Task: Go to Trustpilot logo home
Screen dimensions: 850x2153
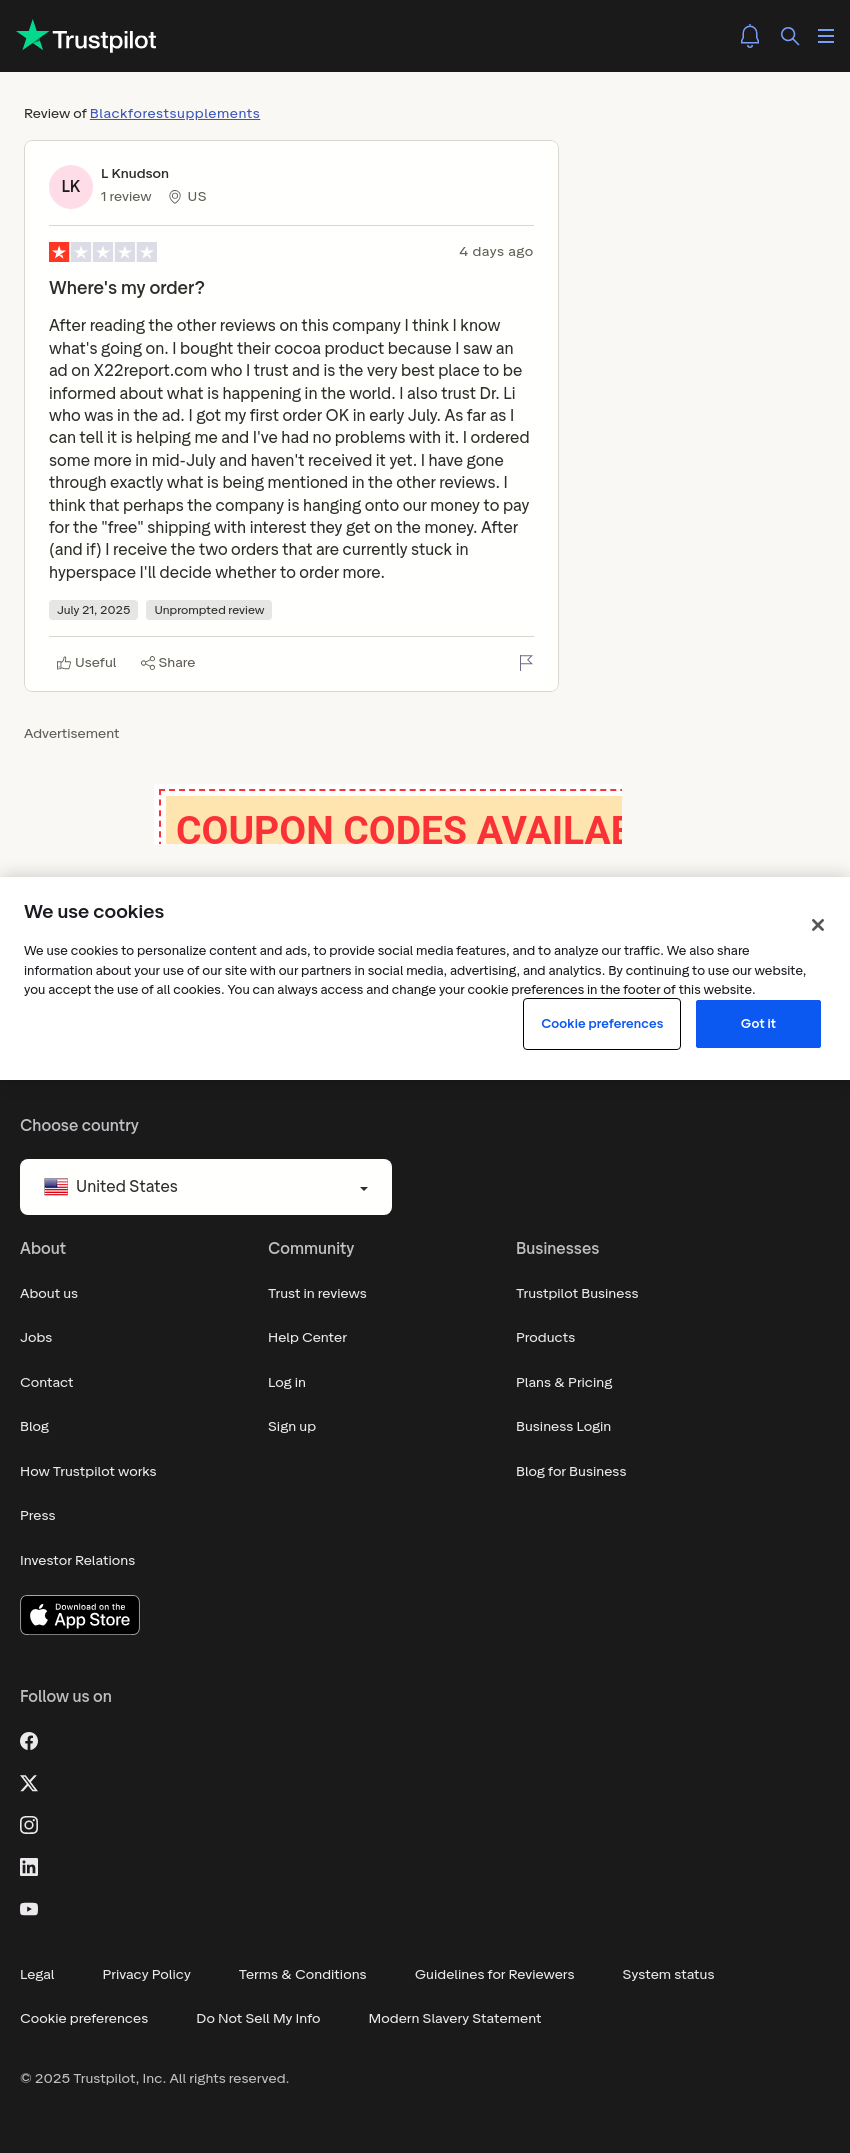Action: click(x=87, y=37)
